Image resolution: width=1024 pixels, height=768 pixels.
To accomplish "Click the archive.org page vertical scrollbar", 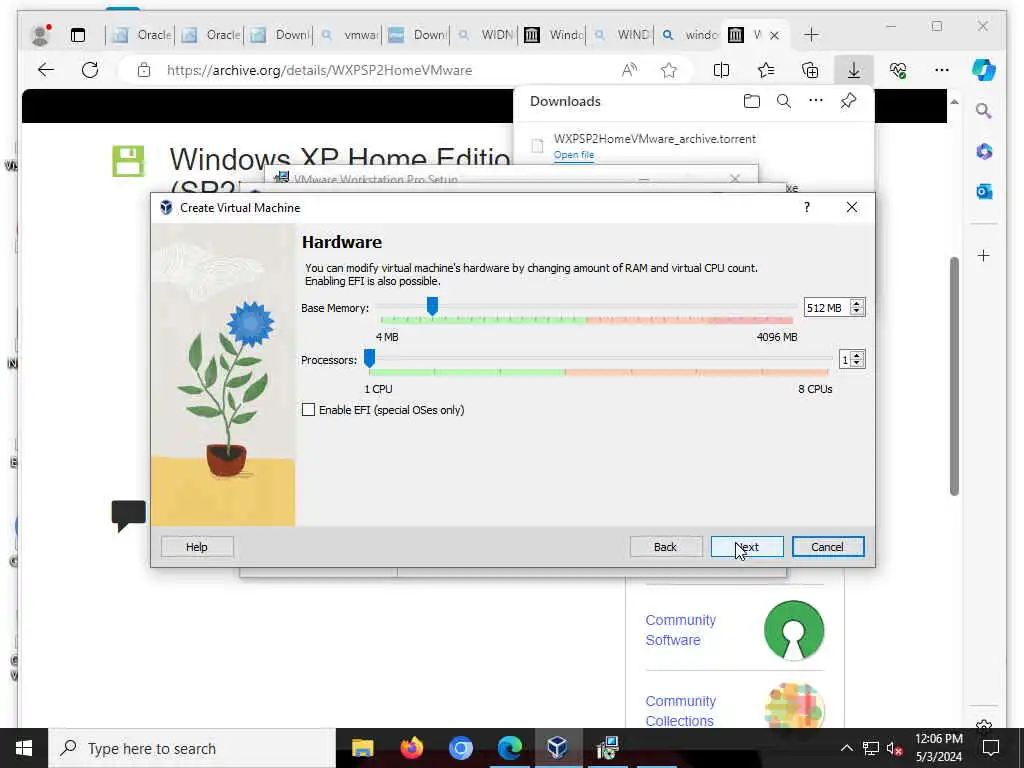I will [x=954, y=376].
